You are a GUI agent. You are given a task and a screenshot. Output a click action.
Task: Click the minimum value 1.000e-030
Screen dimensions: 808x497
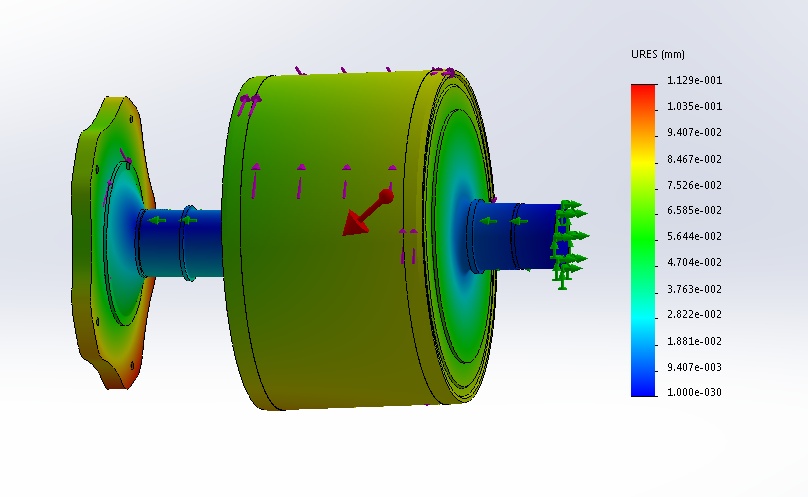694,392
